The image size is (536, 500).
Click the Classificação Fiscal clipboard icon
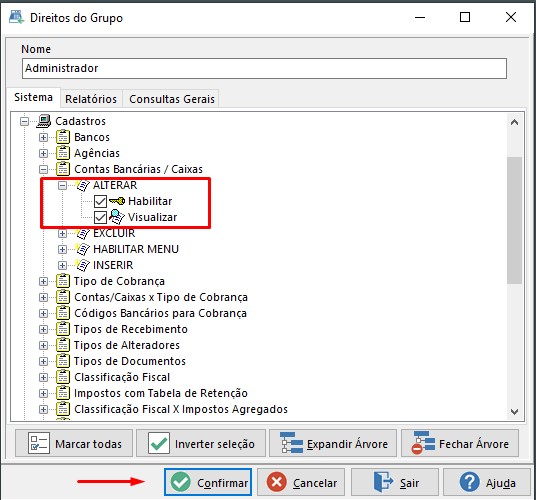(x=63, y=377)
